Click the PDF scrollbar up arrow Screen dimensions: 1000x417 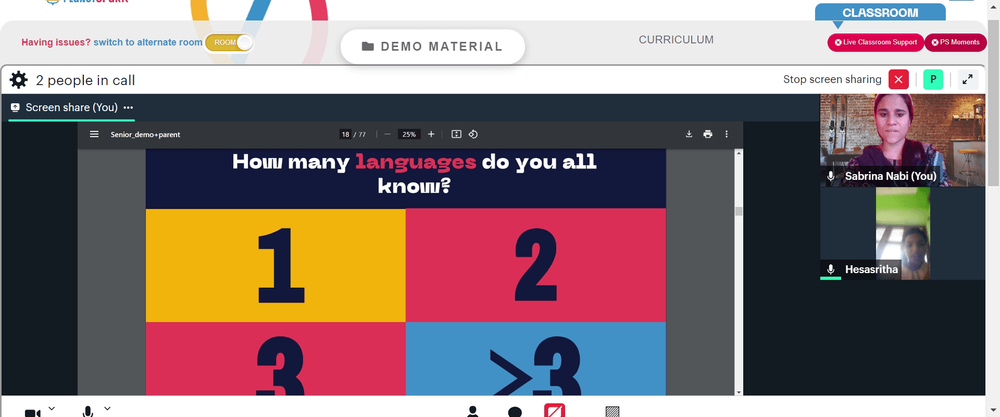click(x=739, y=152)
